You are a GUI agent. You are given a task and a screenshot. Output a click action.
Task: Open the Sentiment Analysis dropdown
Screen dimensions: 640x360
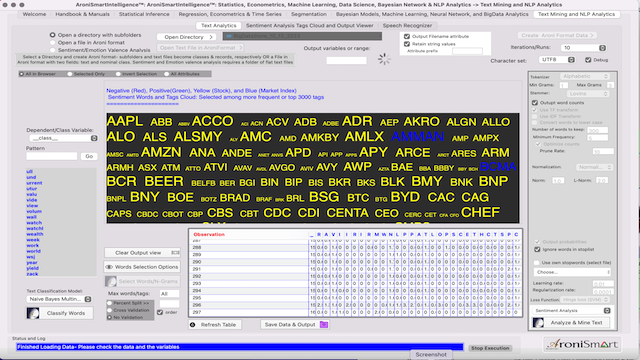[x=572, y=311]
